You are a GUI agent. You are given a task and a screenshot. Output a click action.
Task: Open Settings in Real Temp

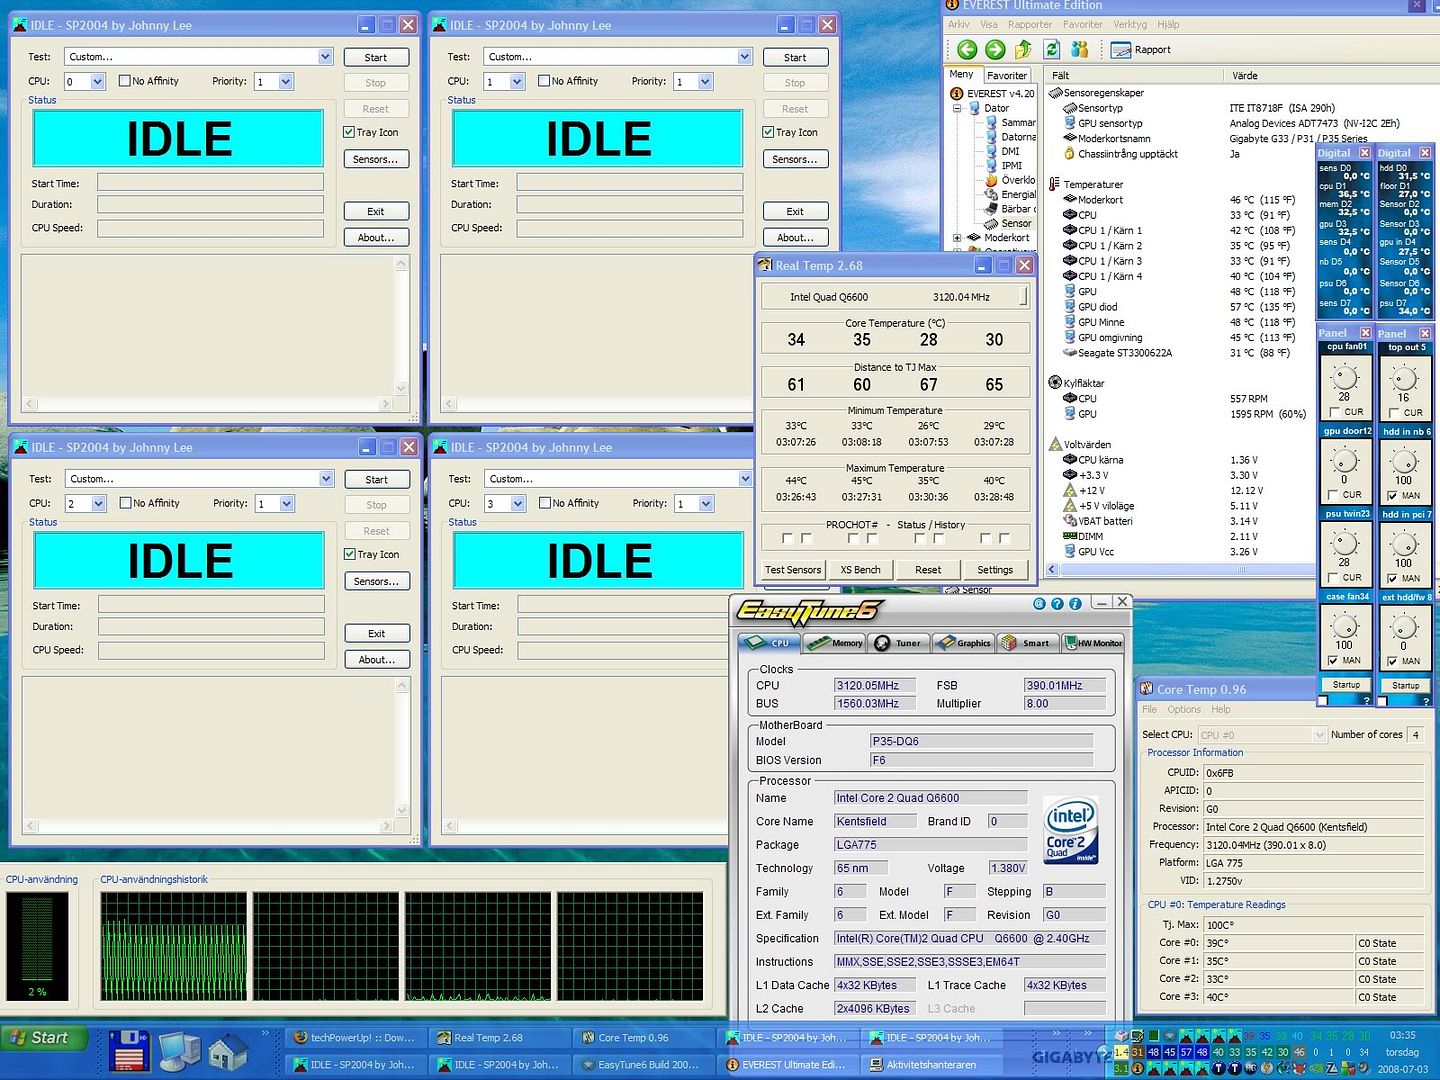(995, 569)
